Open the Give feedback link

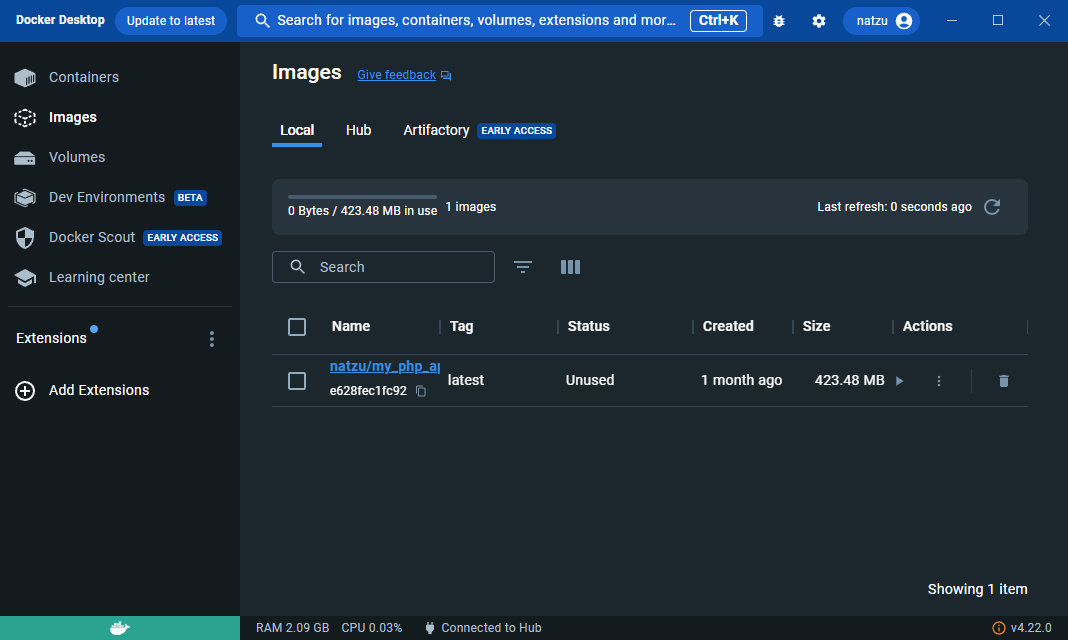coord(397,75)
